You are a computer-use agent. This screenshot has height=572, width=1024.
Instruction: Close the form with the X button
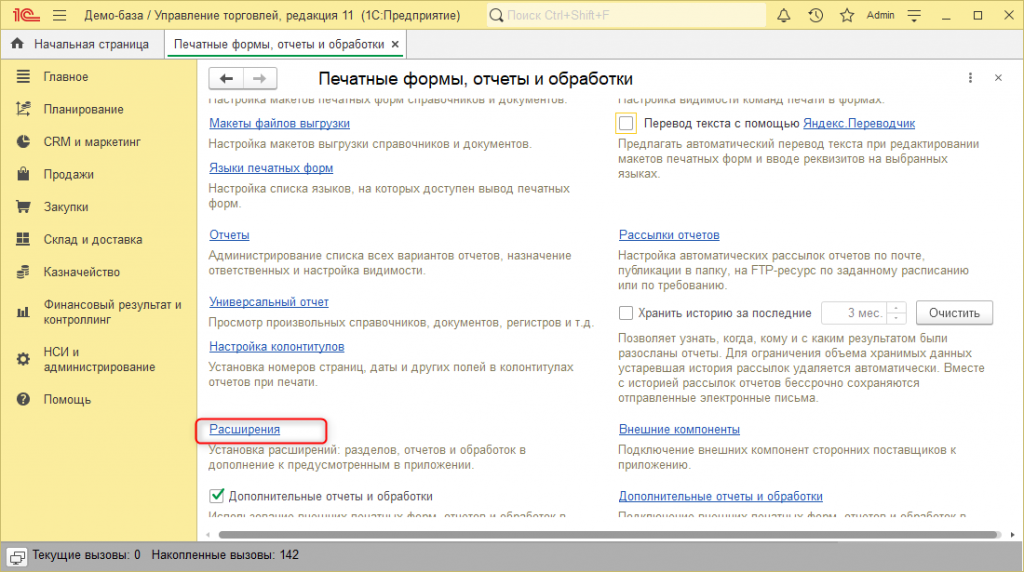coord(998,78)
